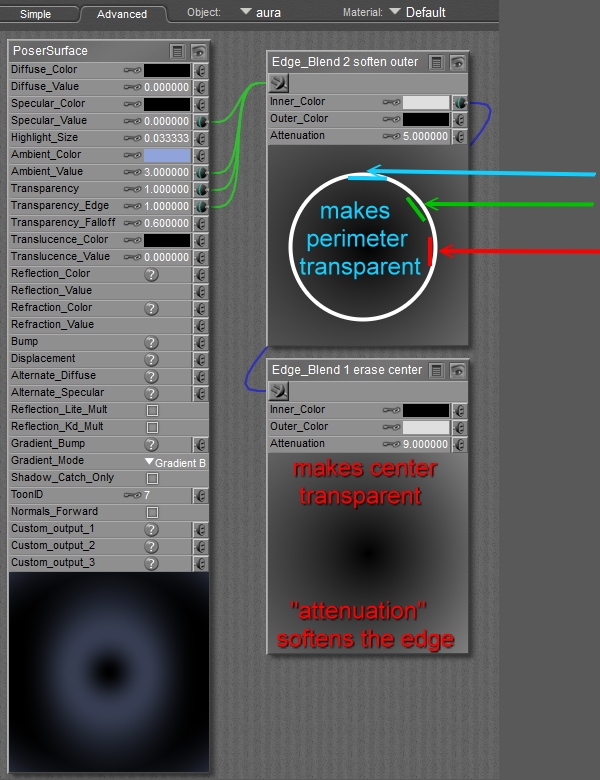
Task: Click the Alternate_Diffuse question mark icon
Action: point(152,377)
